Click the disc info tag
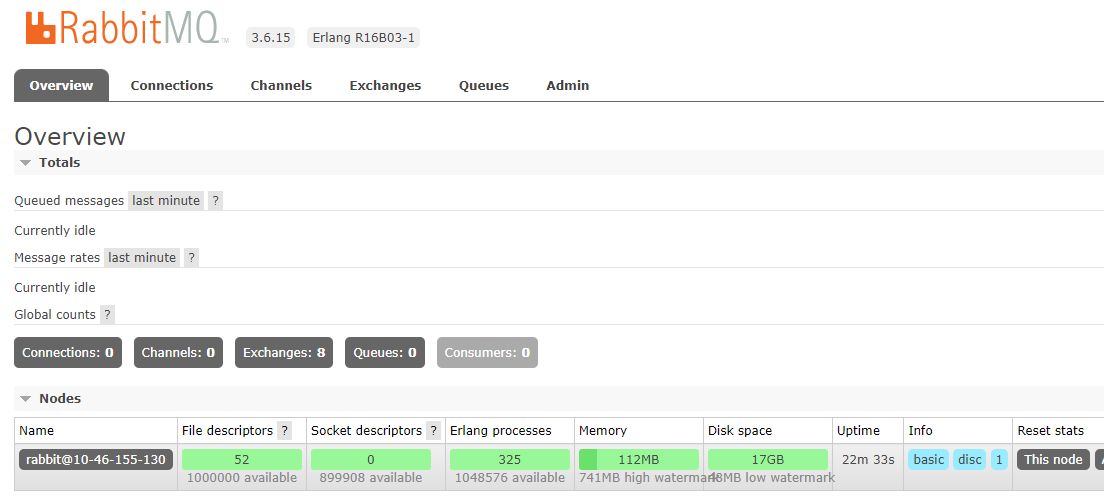This screenshot has width=1104, height=498. (970, 459)
